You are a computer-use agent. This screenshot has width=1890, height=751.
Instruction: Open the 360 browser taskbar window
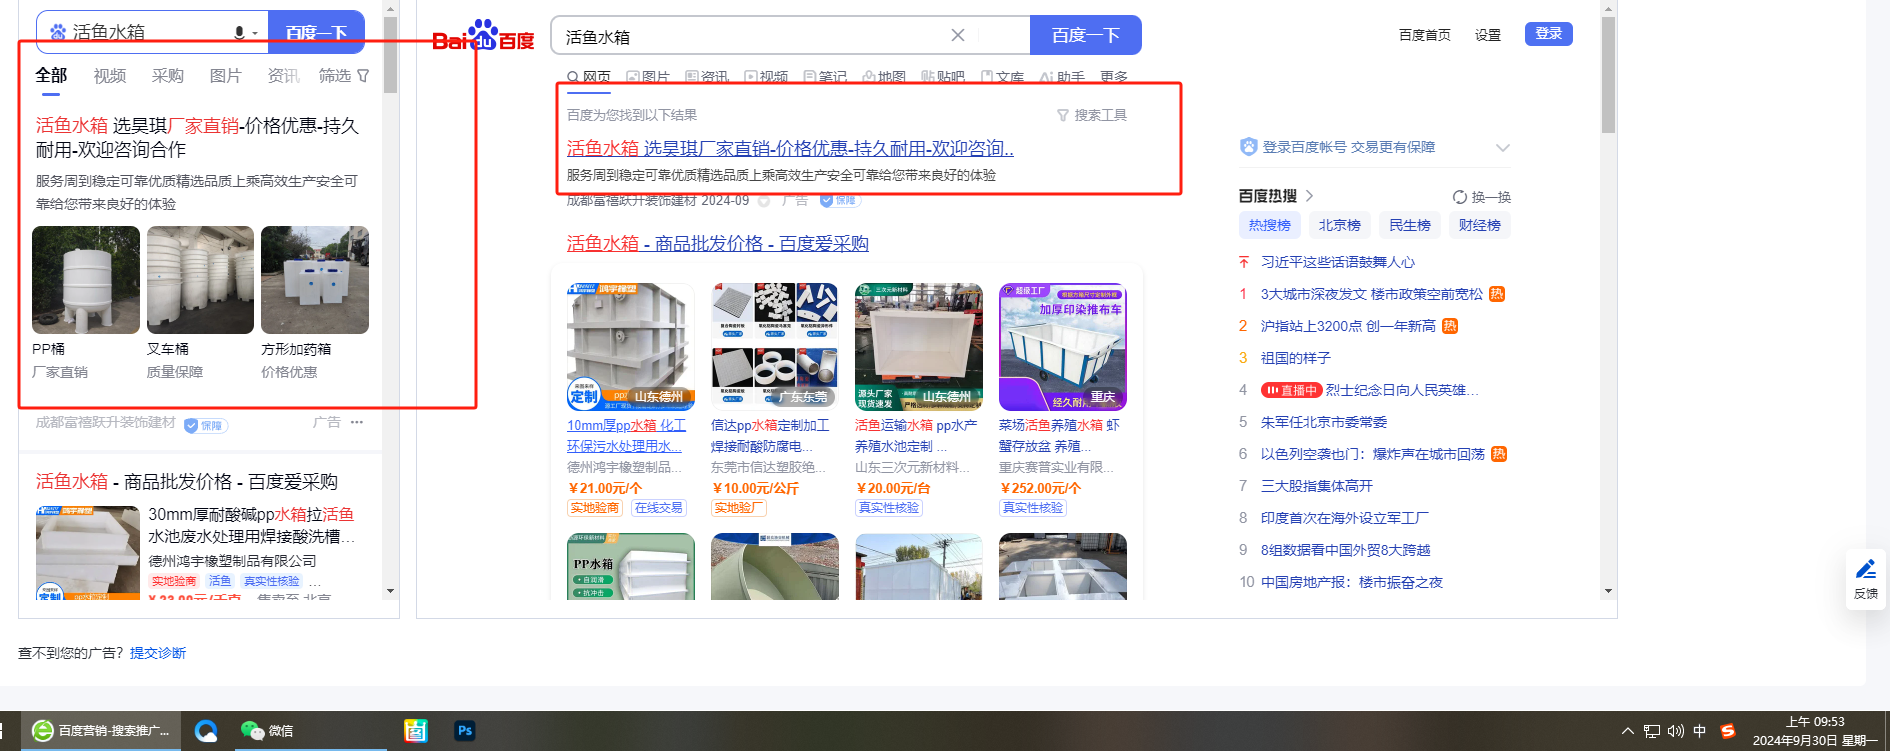click(102, 731)
